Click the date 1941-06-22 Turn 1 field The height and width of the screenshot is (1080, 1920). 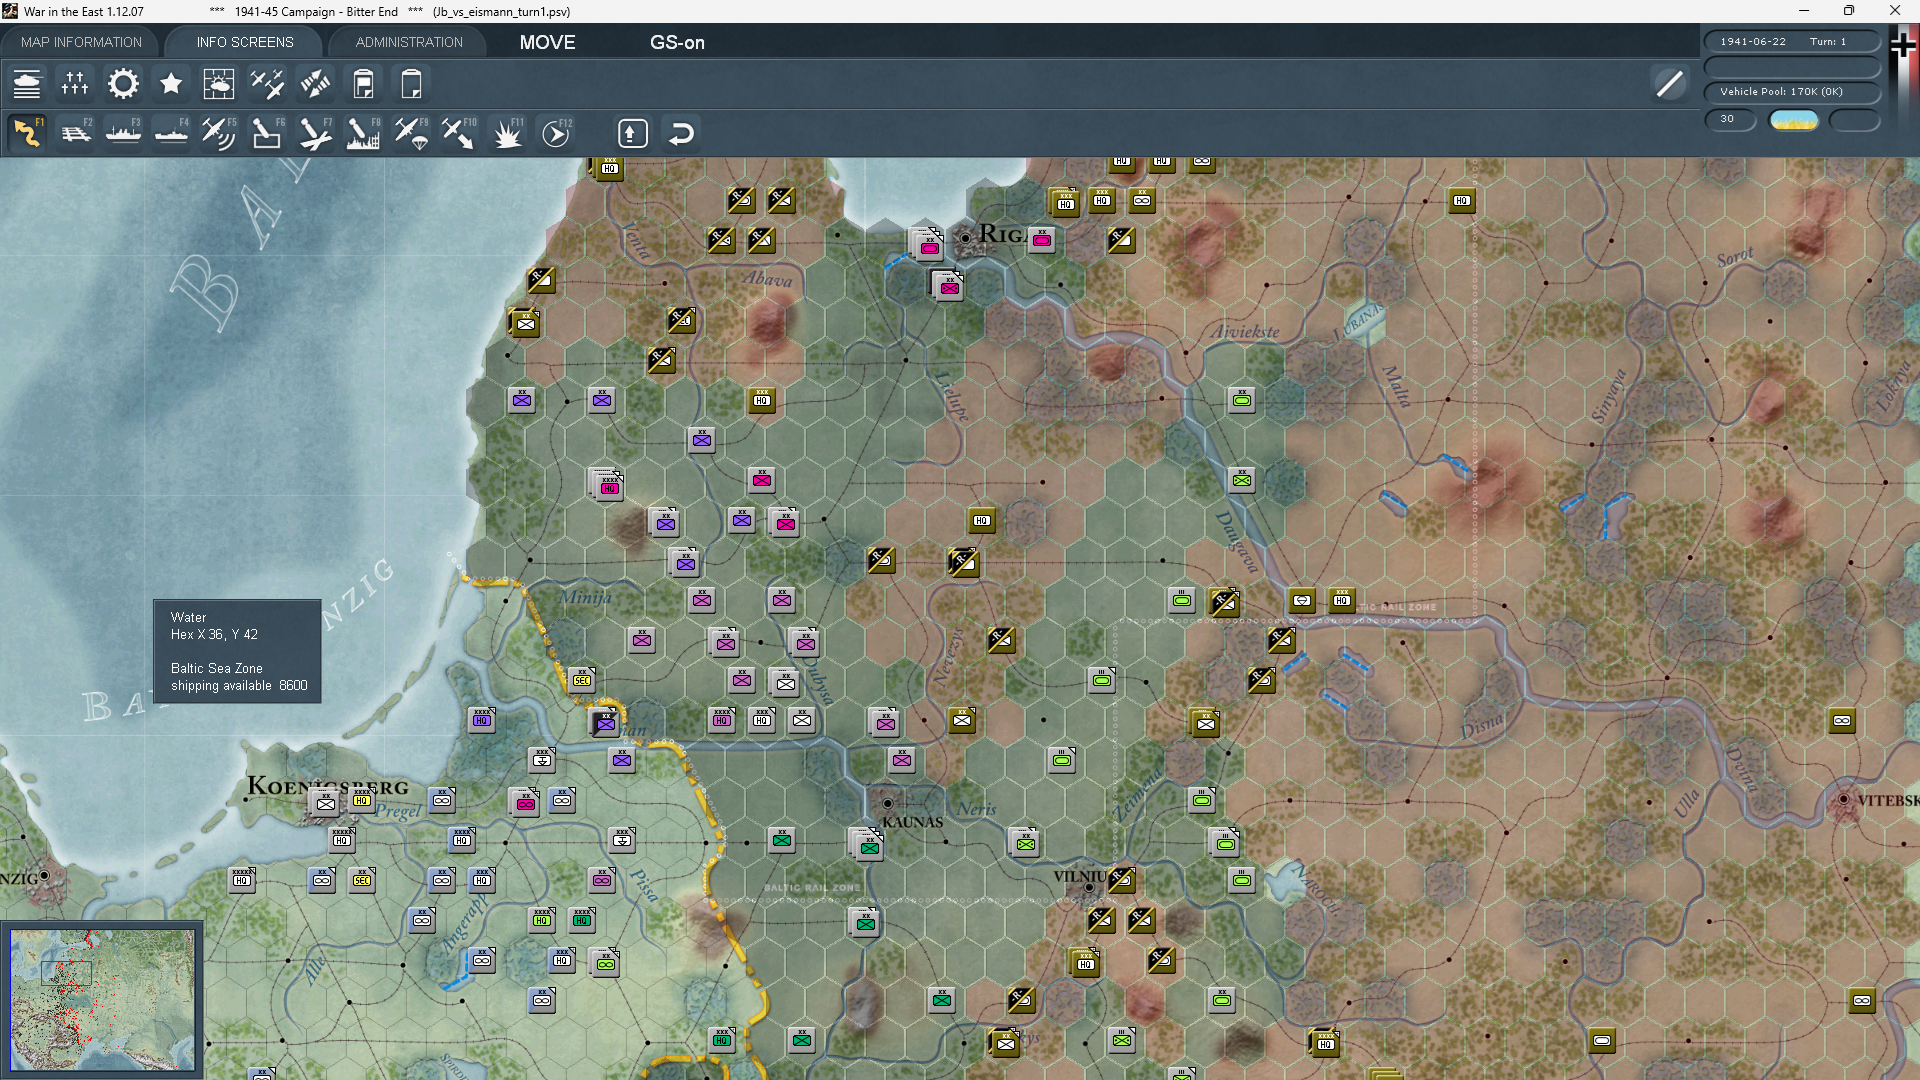[1792, 42]
